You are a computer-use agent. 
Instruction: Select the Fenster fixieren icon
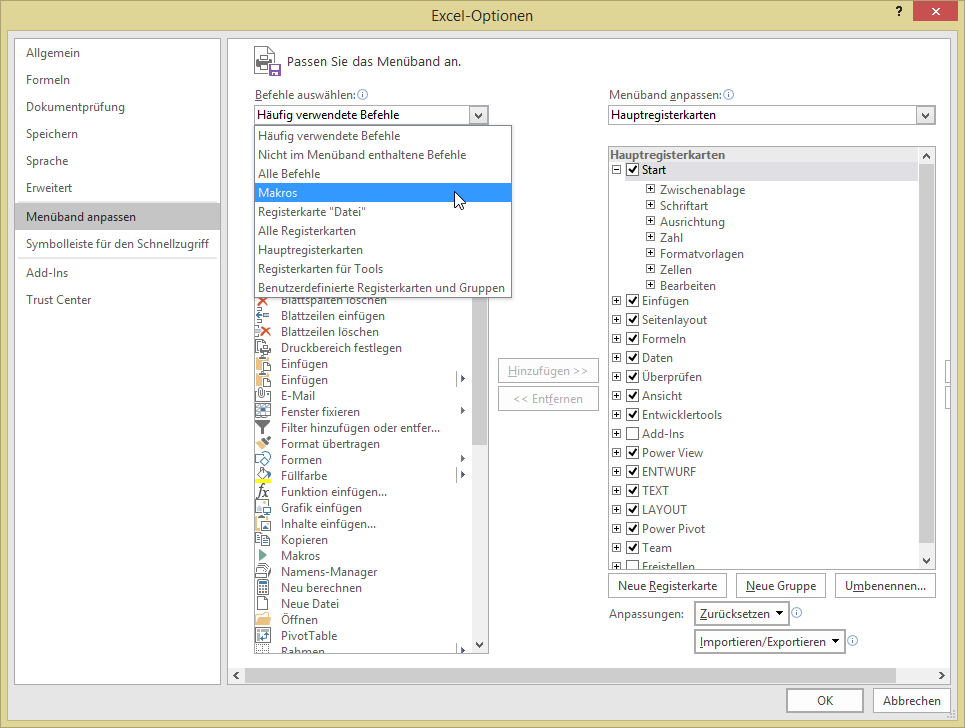pos(263,412)
